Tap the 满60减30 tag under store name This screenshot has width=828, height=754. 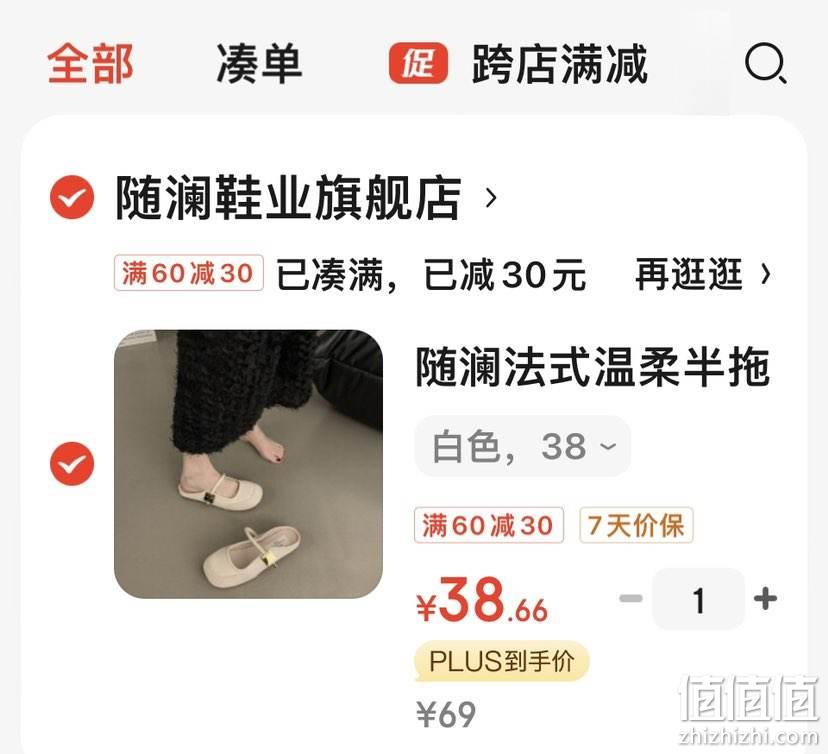(x=189, y=273)
